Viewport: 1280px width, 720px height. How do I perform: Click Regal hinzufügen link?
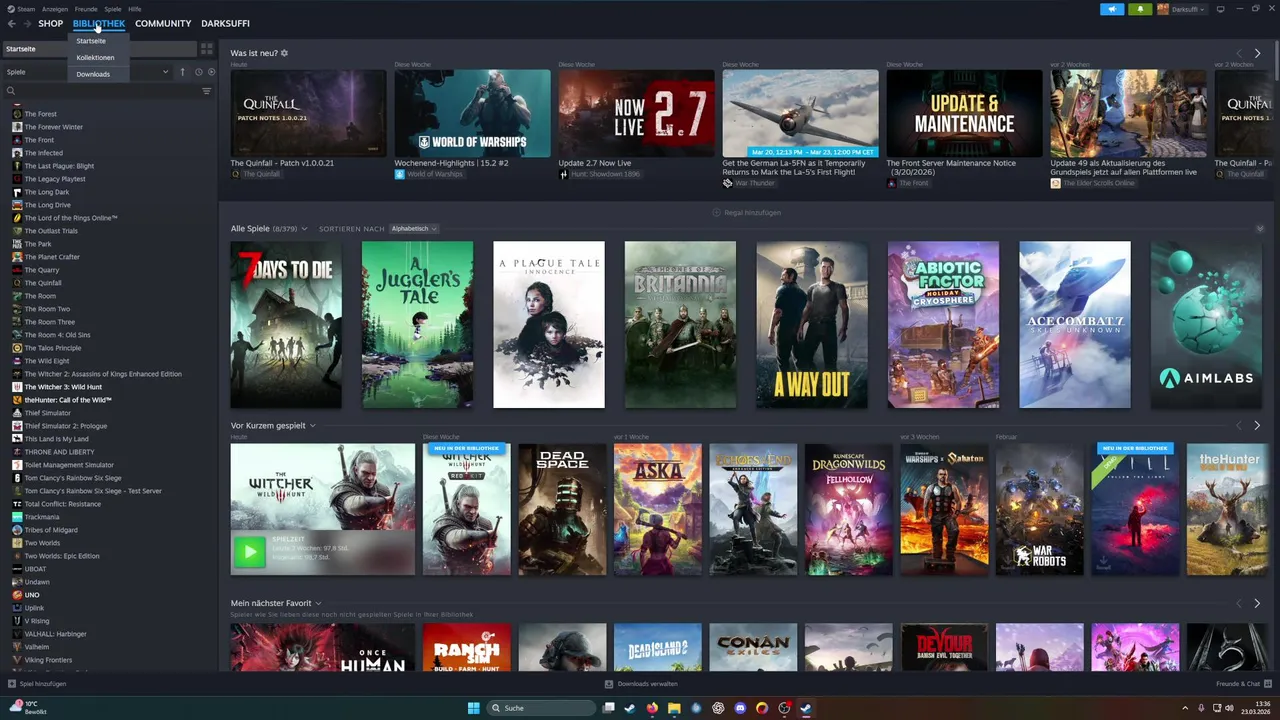(x=746, y=213)
